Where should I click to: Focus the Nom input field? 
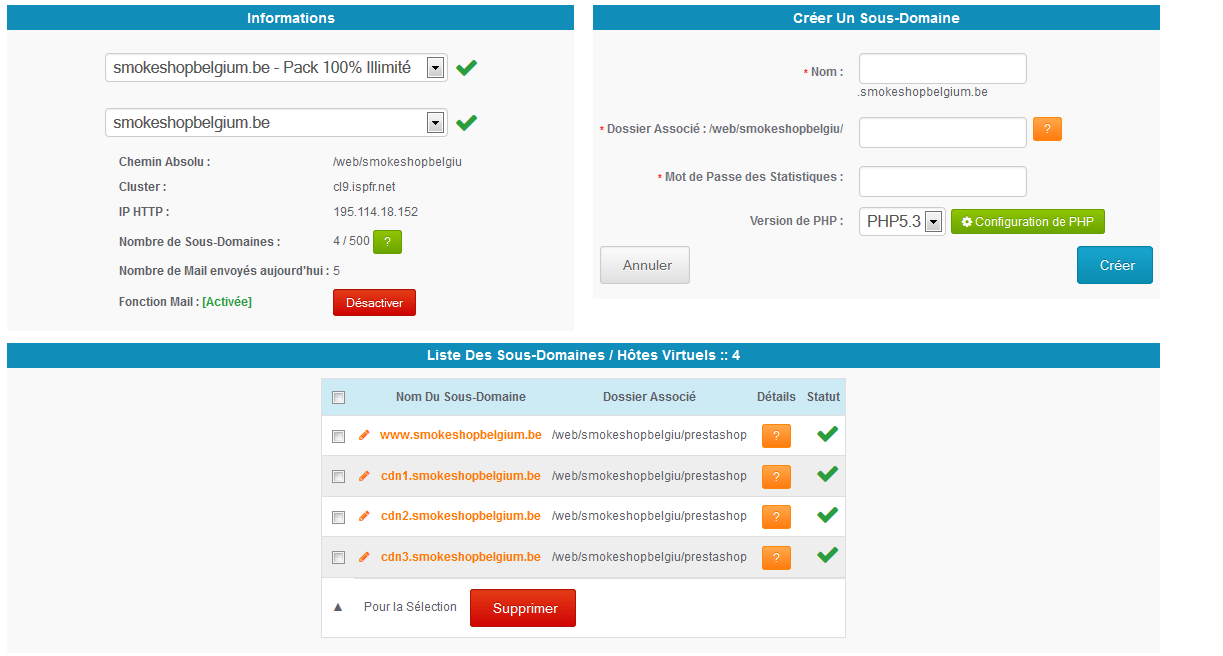point(943,69)
